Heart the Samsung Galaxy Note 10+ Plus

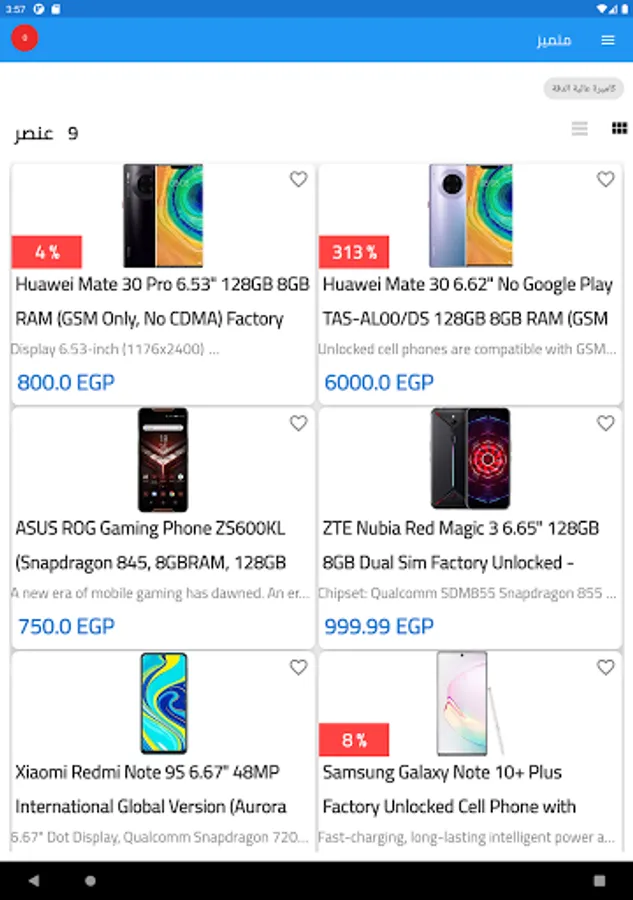click(605, 667)
